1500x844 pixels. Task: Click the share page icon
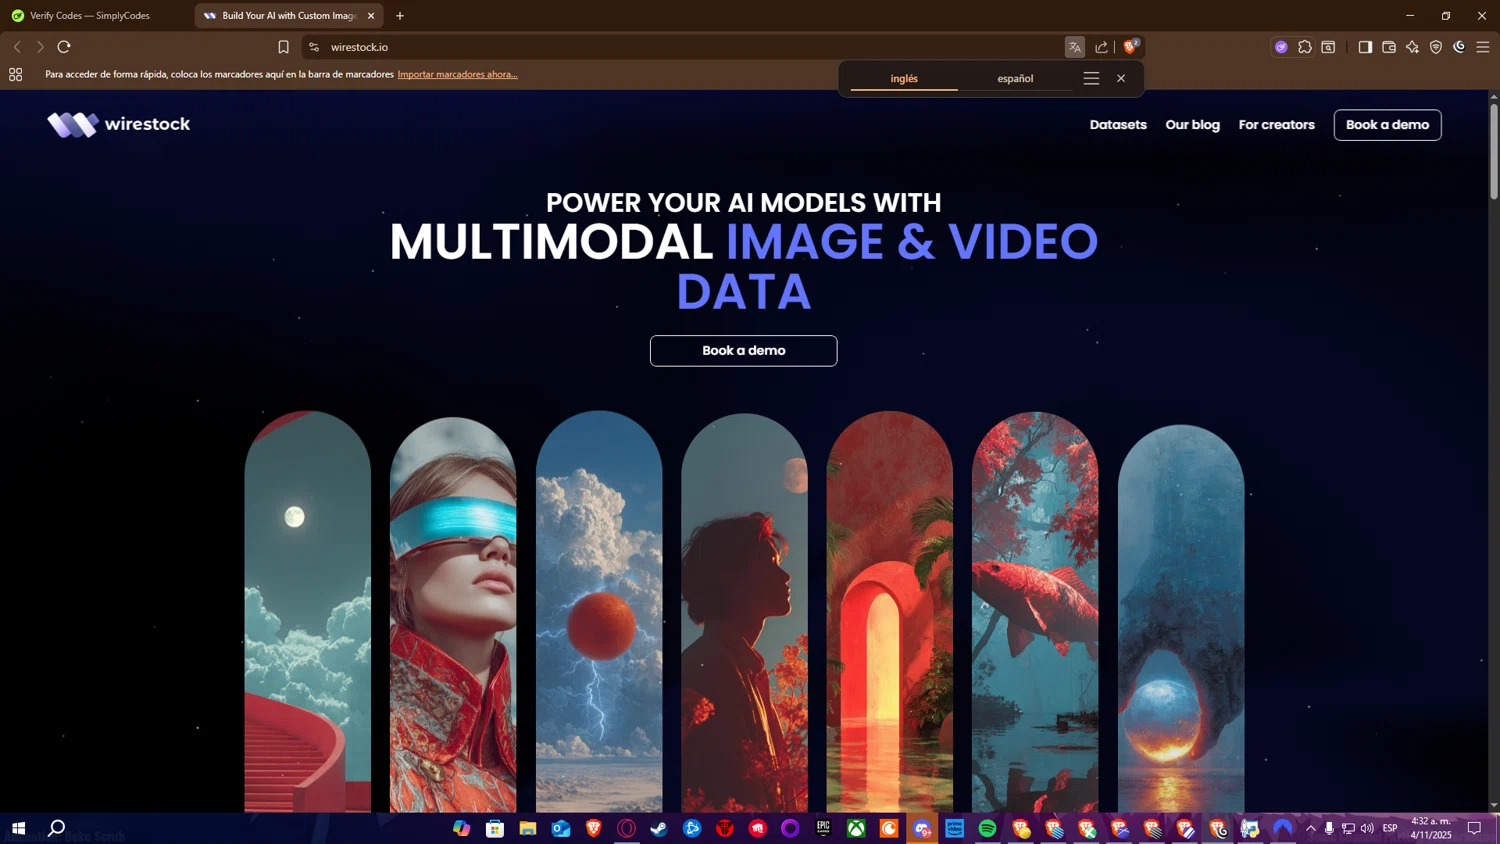point(1101,47)
